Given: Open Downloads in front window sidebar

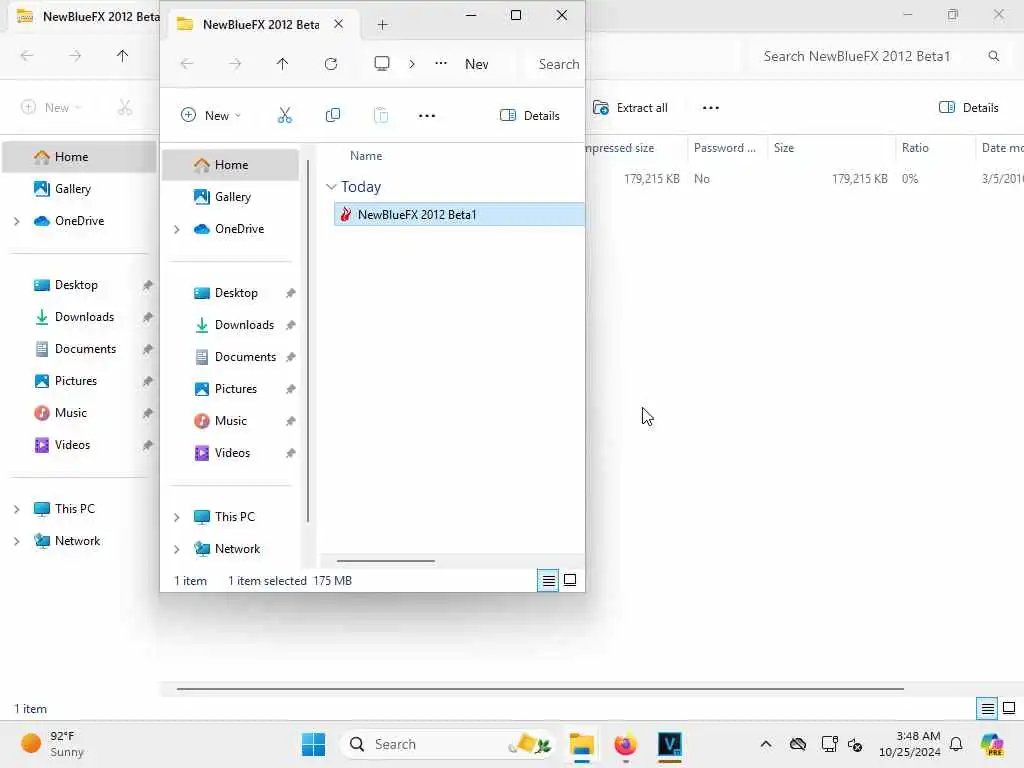Looking at the screenshot, I should click(x=231, y=325).
